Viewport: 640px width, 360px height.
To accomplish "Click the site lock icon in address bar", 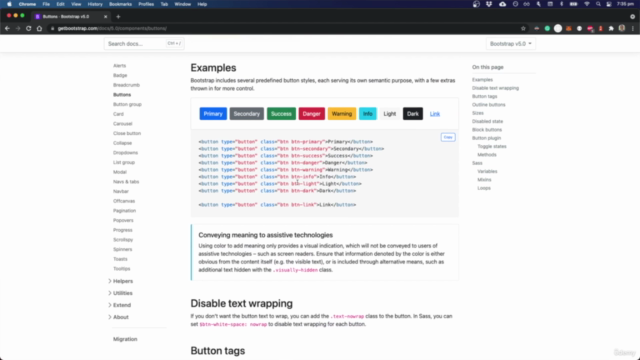I will [52, 29].
